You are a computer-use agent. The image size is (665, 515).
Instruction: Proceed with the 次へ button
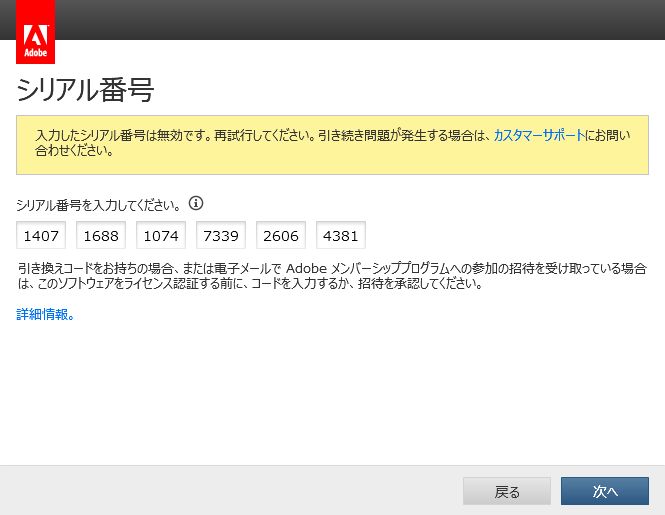(605, 491)
